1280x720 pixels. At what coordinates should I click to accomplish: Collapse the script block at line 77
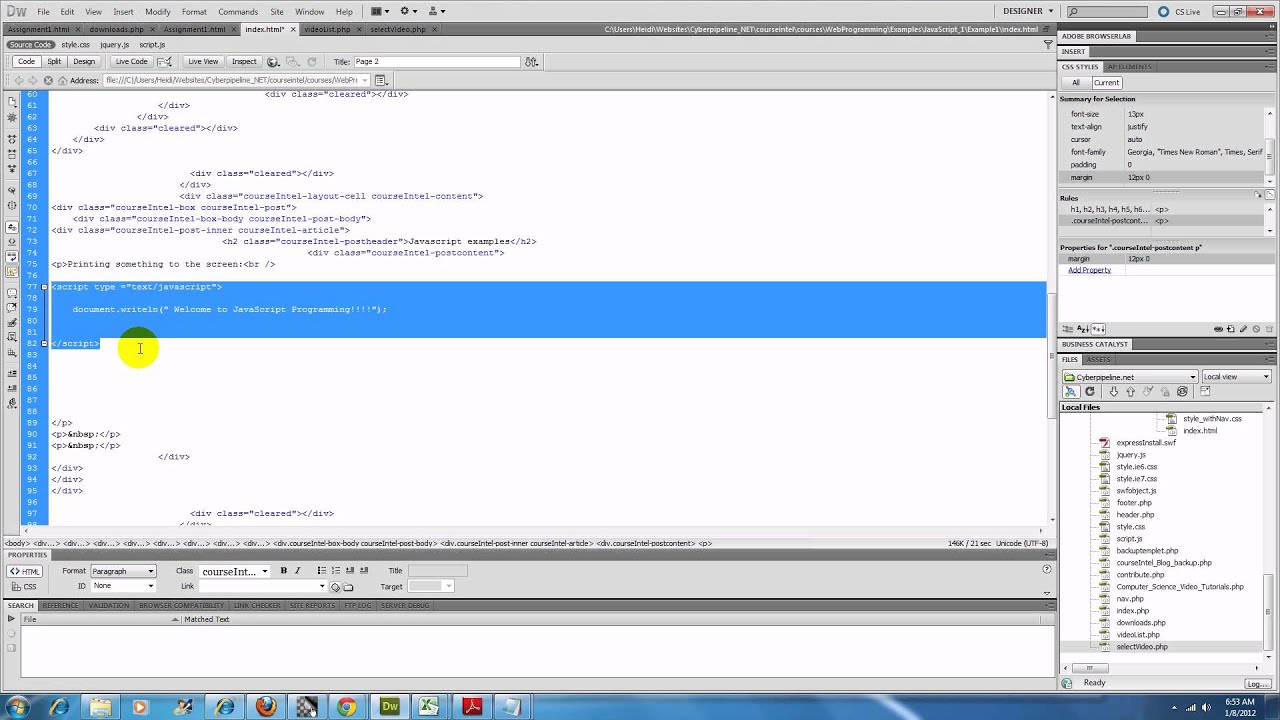point(44,287)
